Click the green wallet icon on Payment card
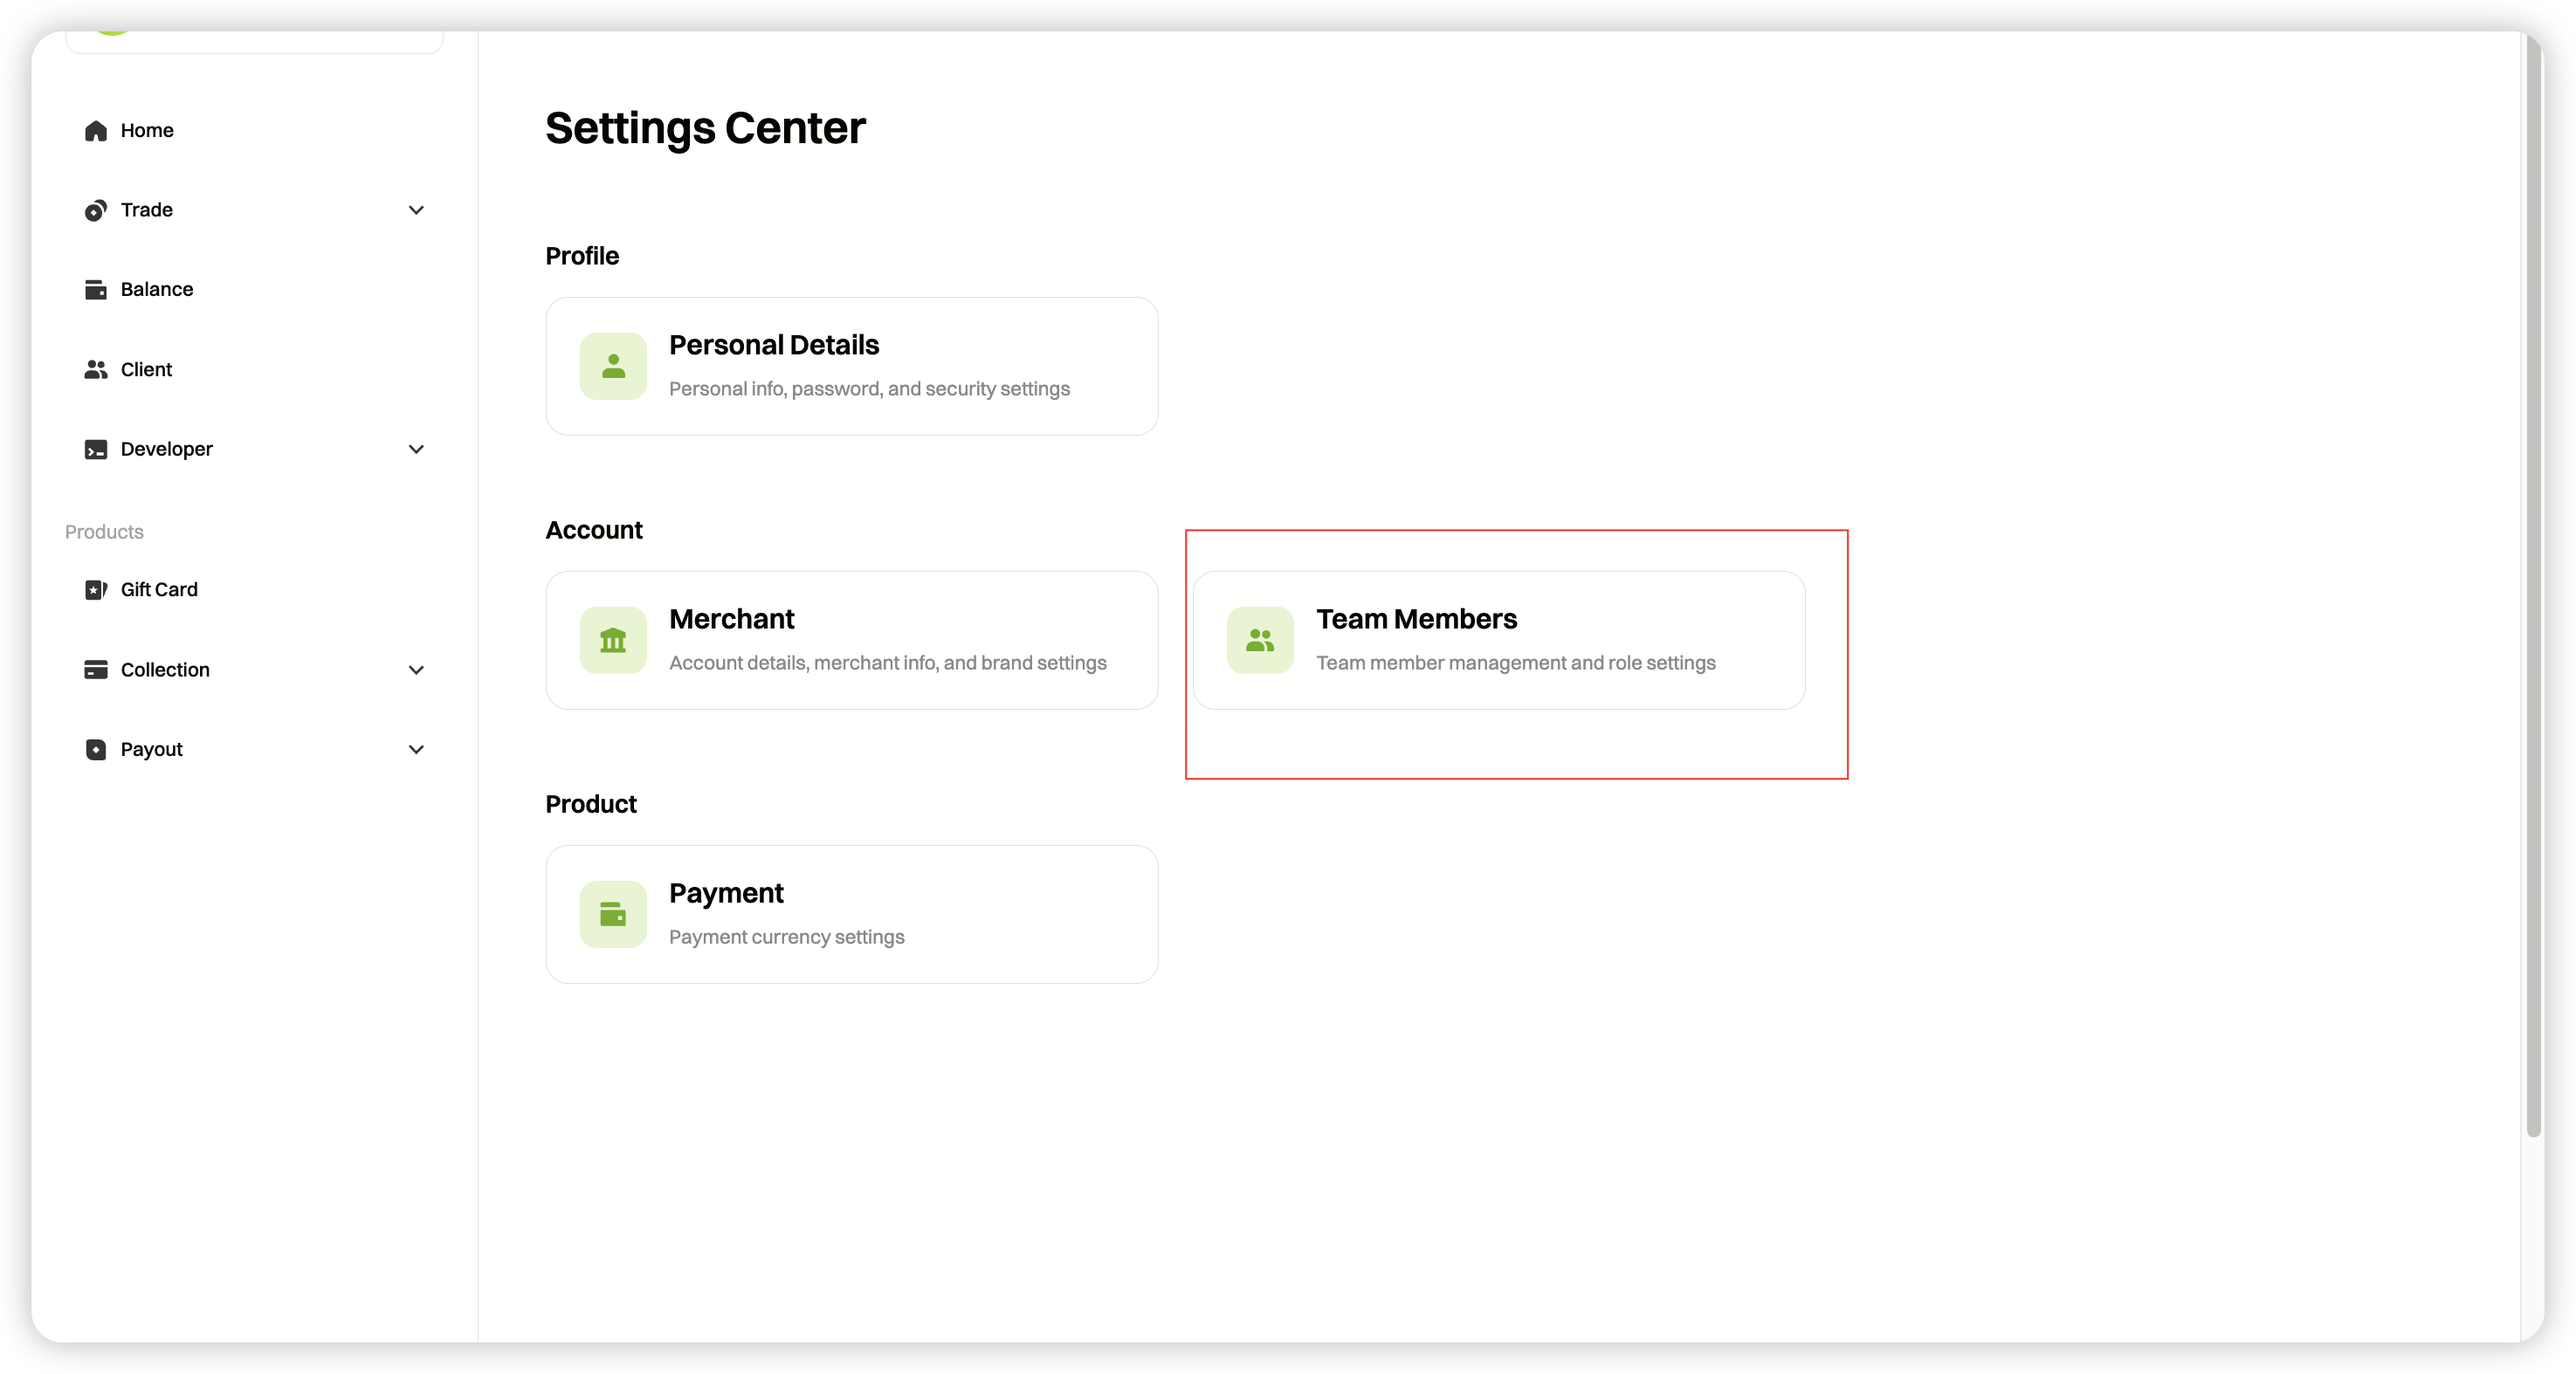This screenshot has width=2576, height=1374. point(613,914)
